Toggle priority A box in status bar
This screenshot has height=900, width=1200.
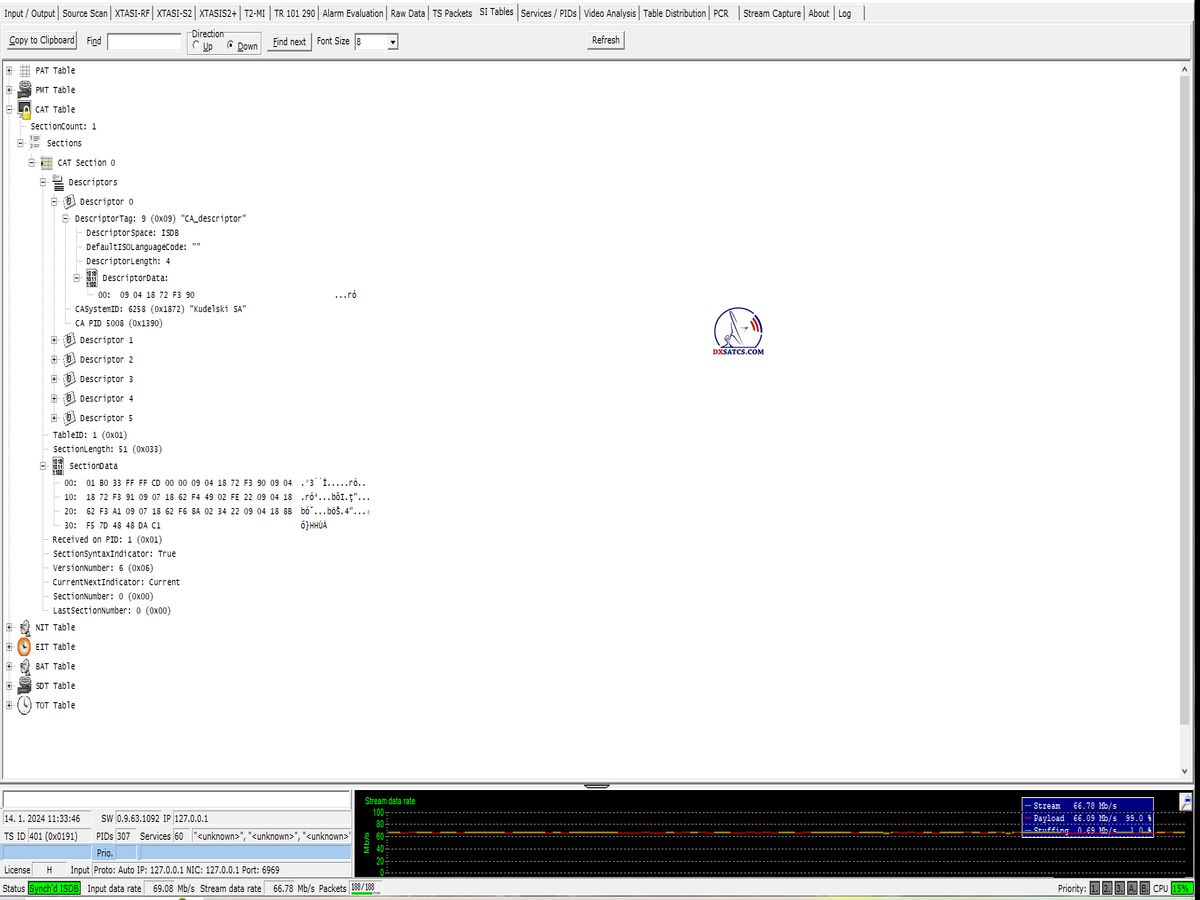(1131, 888)
